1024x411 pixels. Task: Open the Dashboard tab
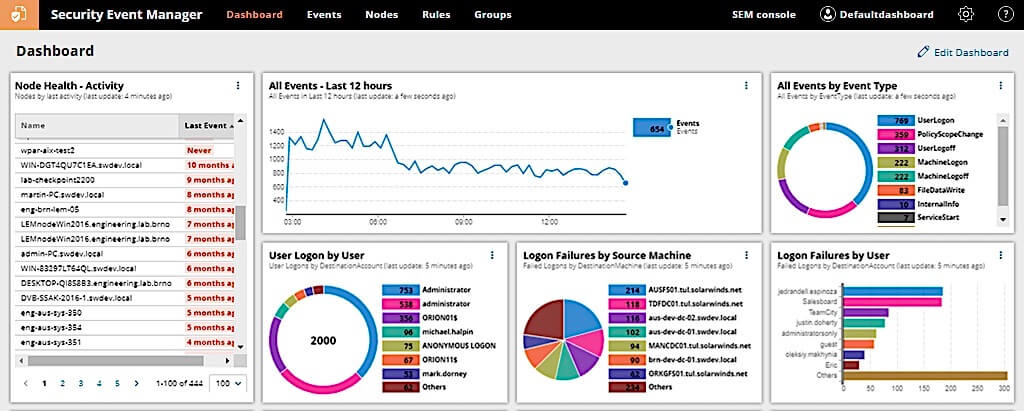pos(255,14)
